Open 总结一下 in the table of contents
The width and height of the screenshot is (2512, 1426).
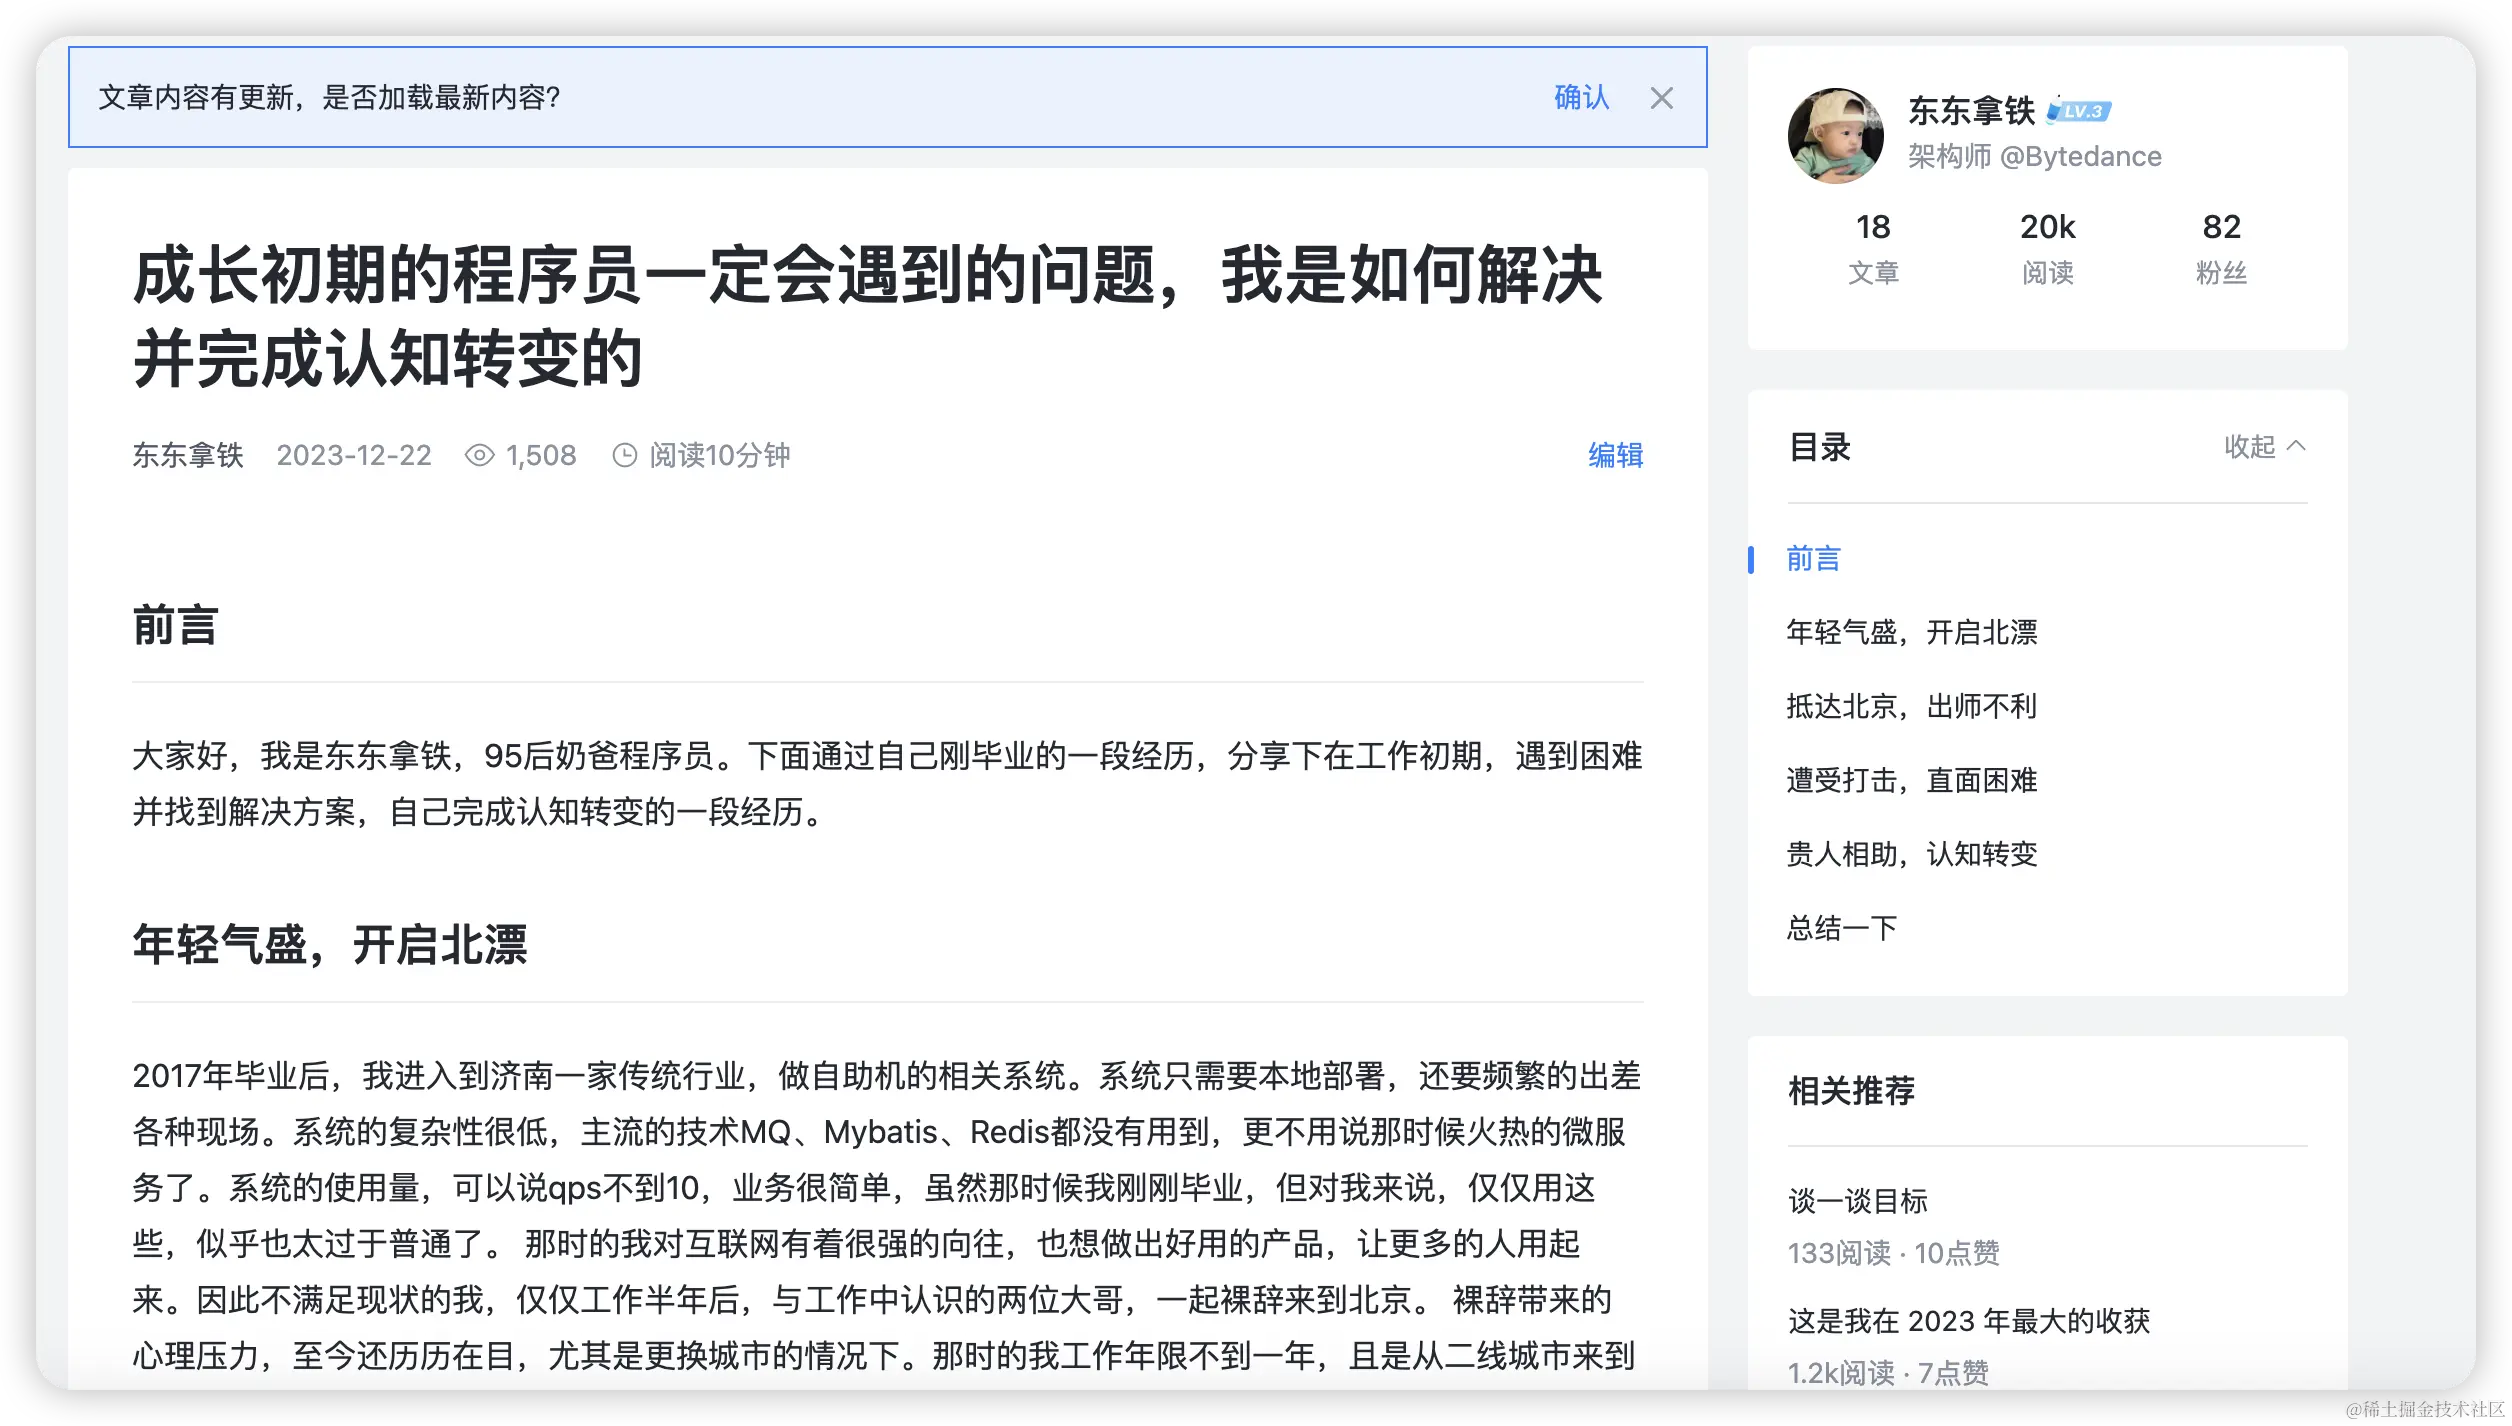click(x=1841, y=929)
